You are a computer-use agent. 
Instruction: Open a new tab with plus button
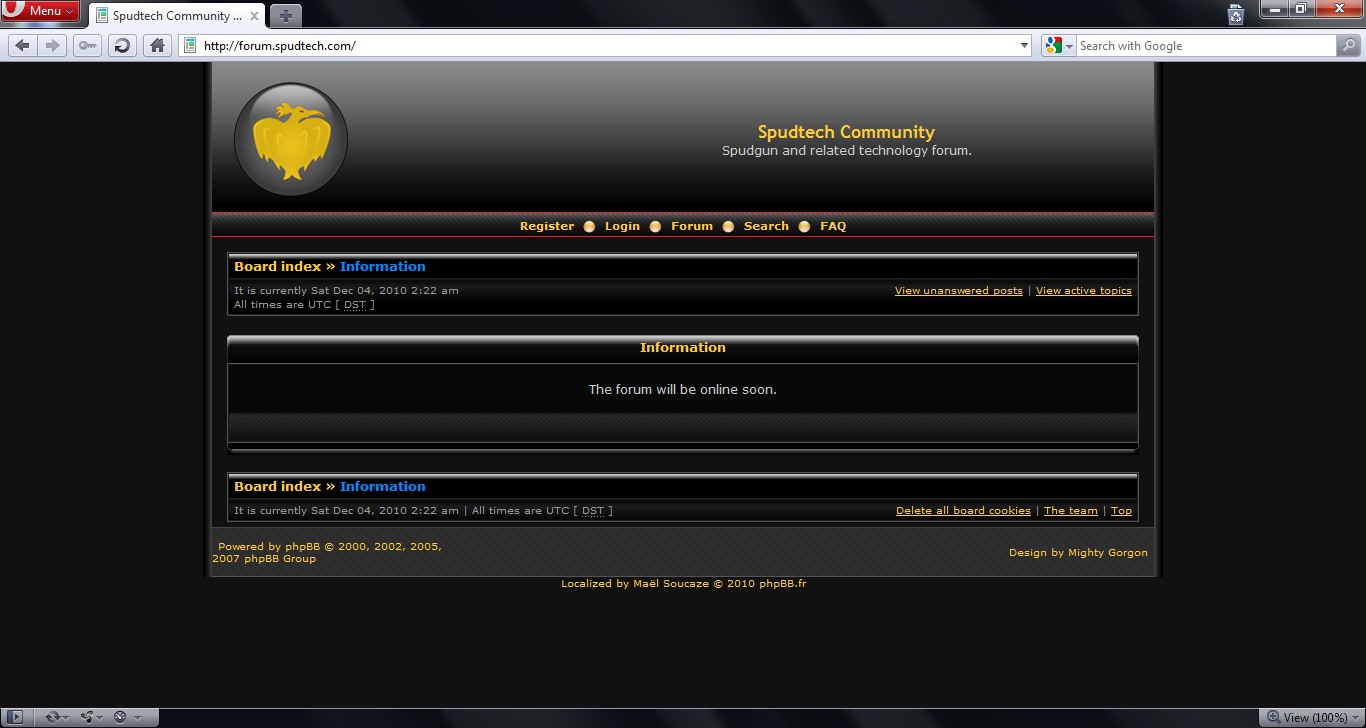point(286,16)
